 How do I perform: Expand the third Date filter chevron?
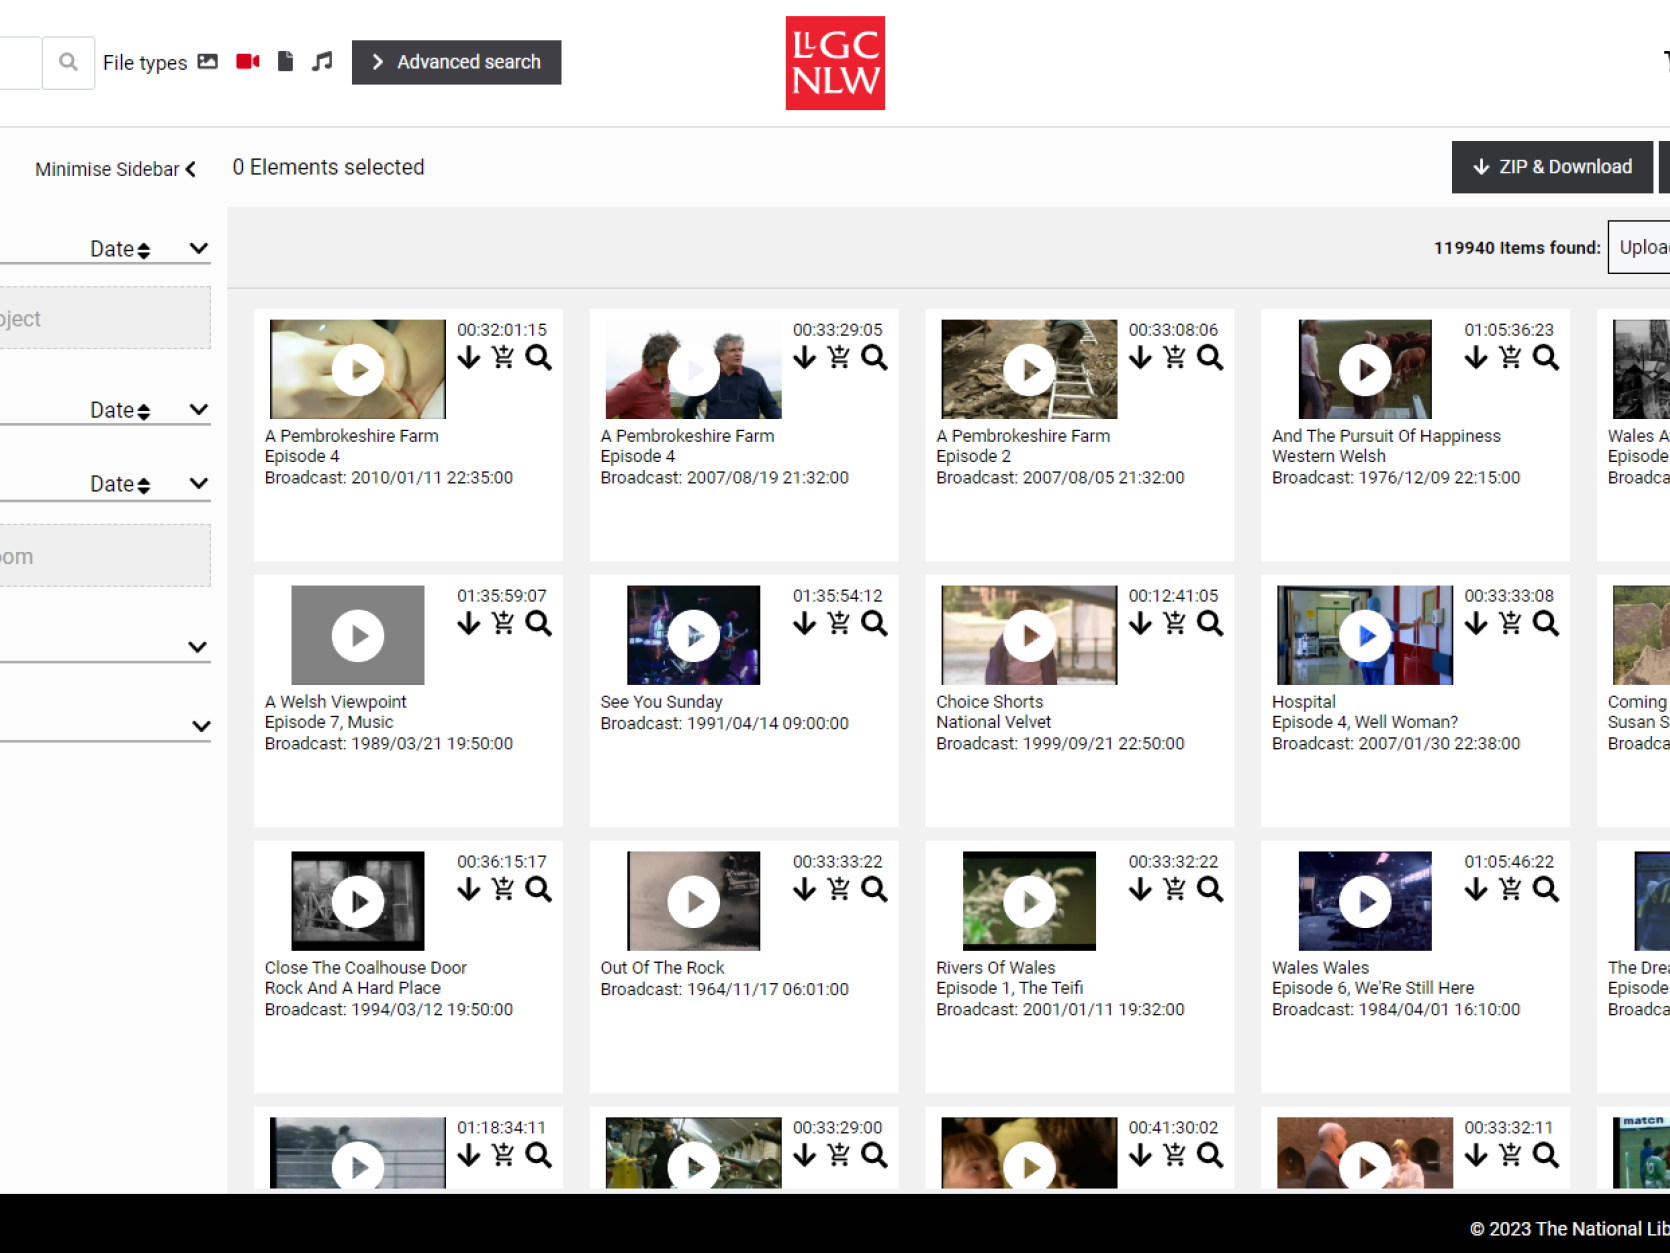tap(199, 483)
